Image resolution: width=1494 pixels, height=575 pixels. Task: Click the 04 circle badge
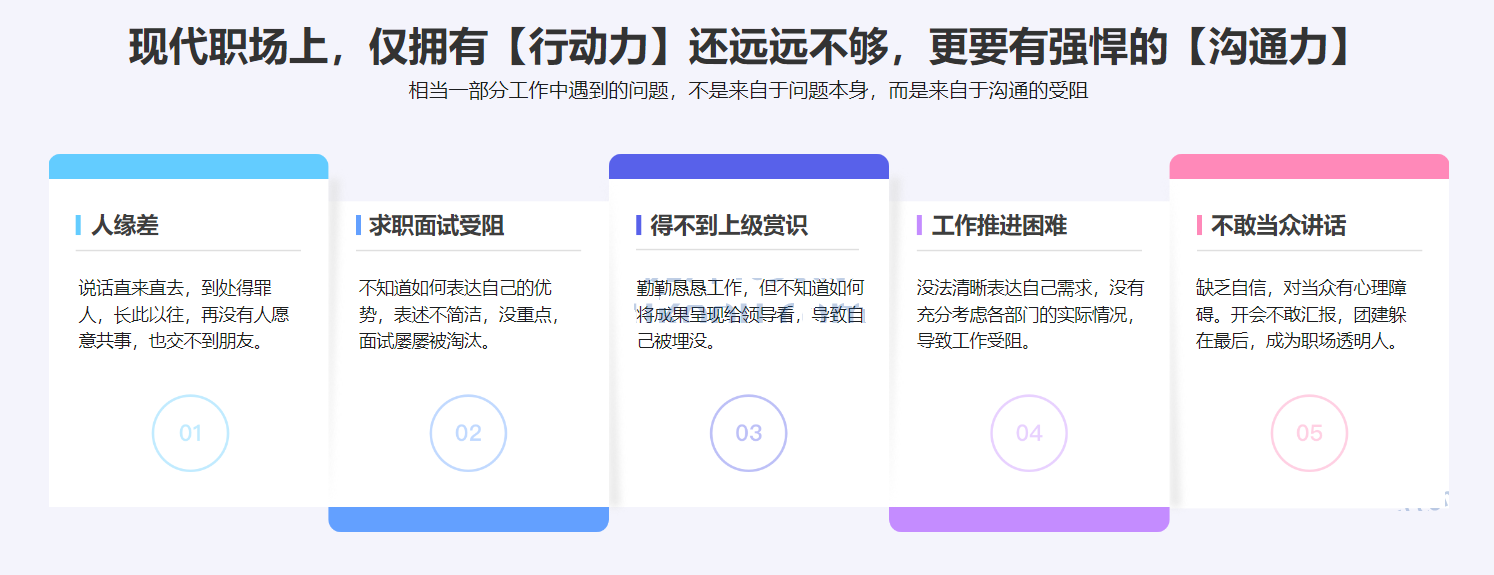(1029, 433)
